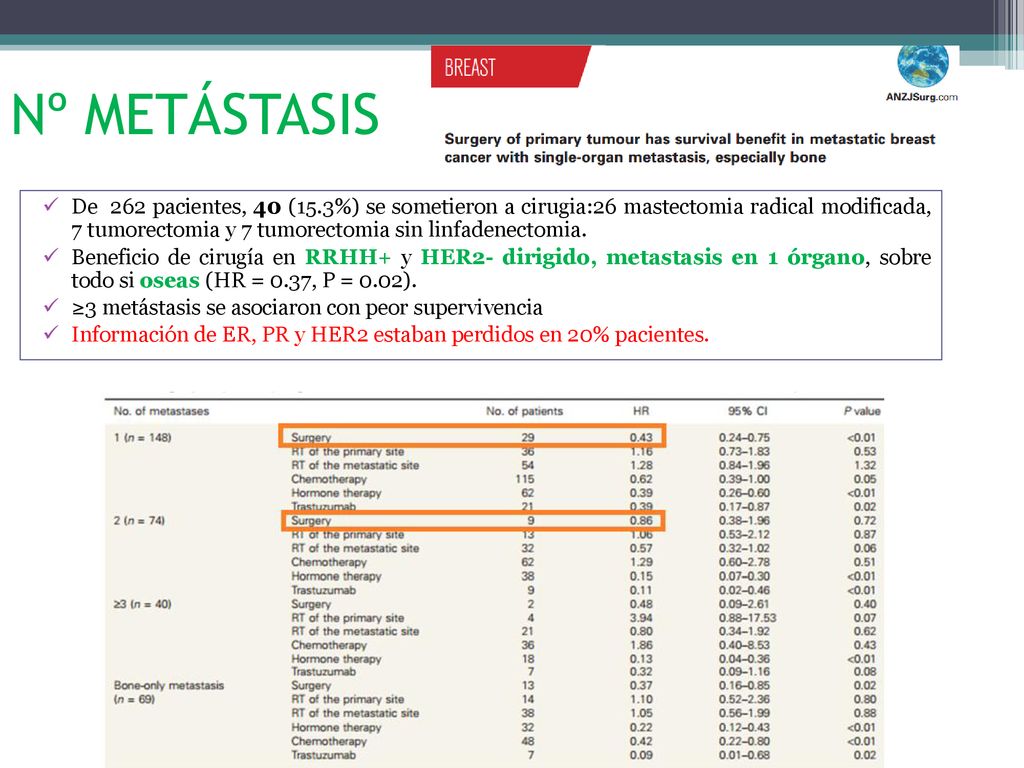The width and height of the screenshot is (1024, 768).
Task: Click the HR value '1.86'
Action: pyautogui.click(x=641, y=645)
